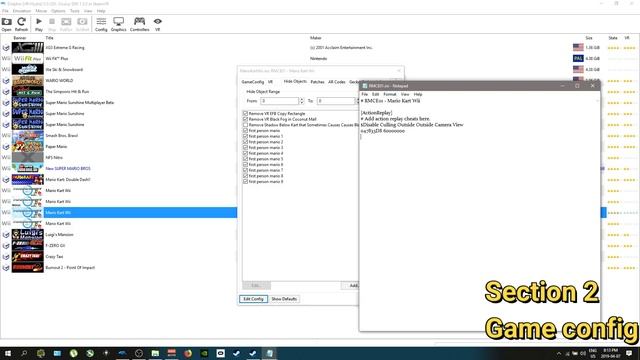Toggle the 'first person mario 5' checkbox

[245, 159]
